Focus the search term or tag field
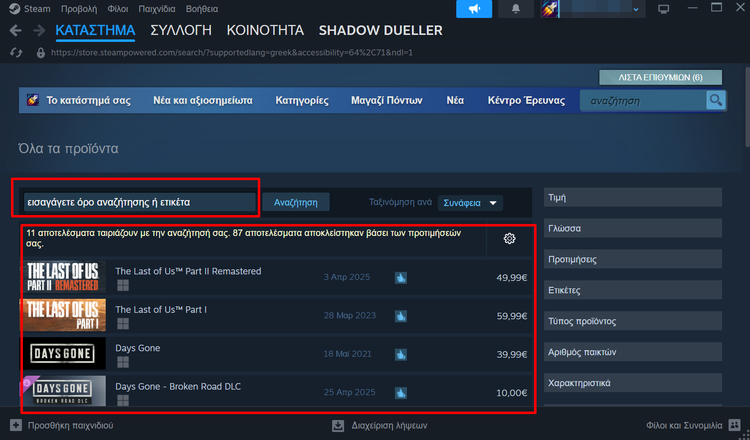Screen dimensions: 750x440 pos(140,202)
